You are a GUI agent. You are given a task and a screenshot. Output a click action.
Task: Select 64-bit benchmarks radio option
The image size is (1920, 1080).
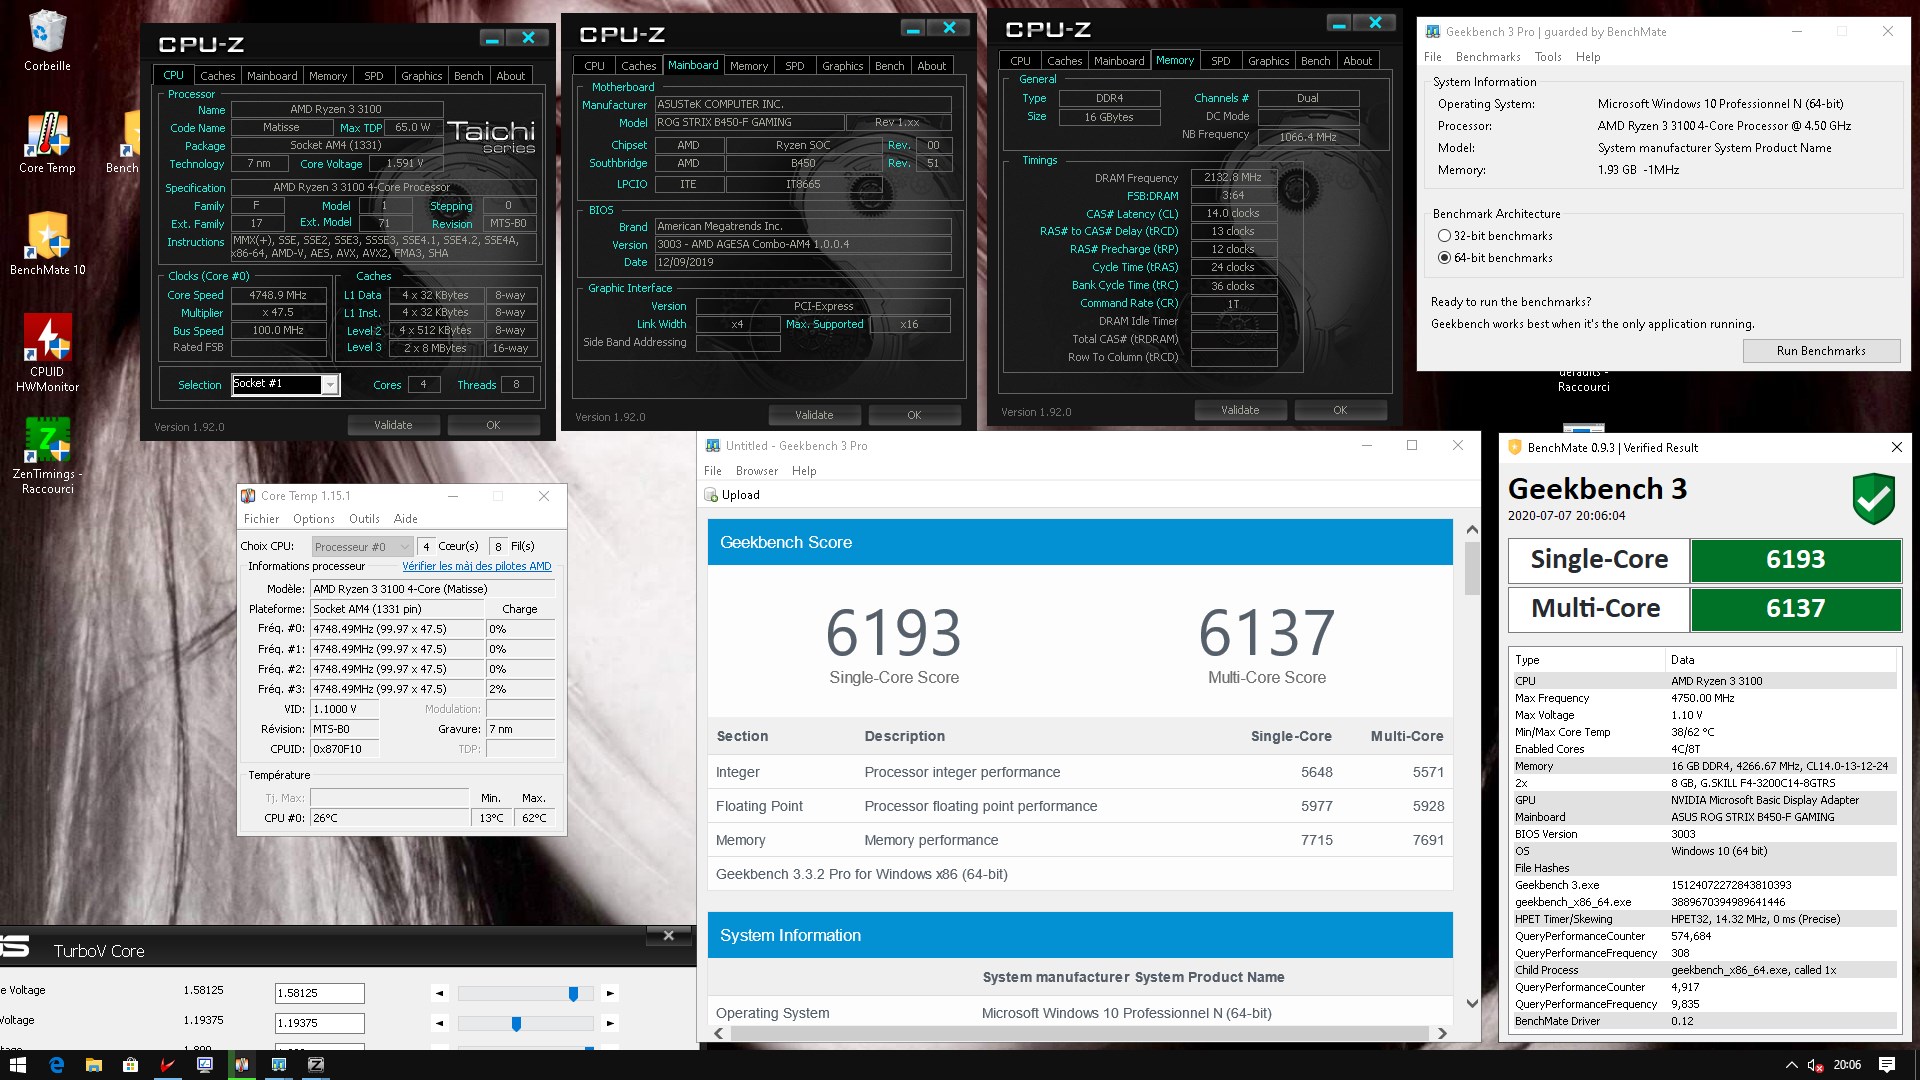pyautogui.click(x=1444, y=258)
